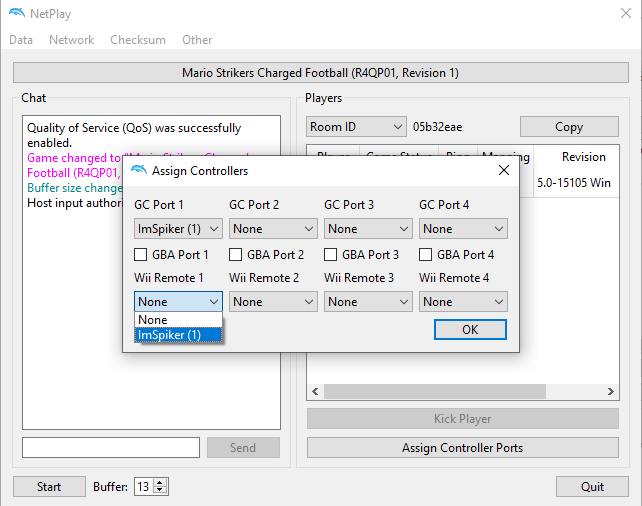This screenshot has width=642, height=506.
Task: Increase the Buffer value with up arrow
Action: [x=160, y=483]
